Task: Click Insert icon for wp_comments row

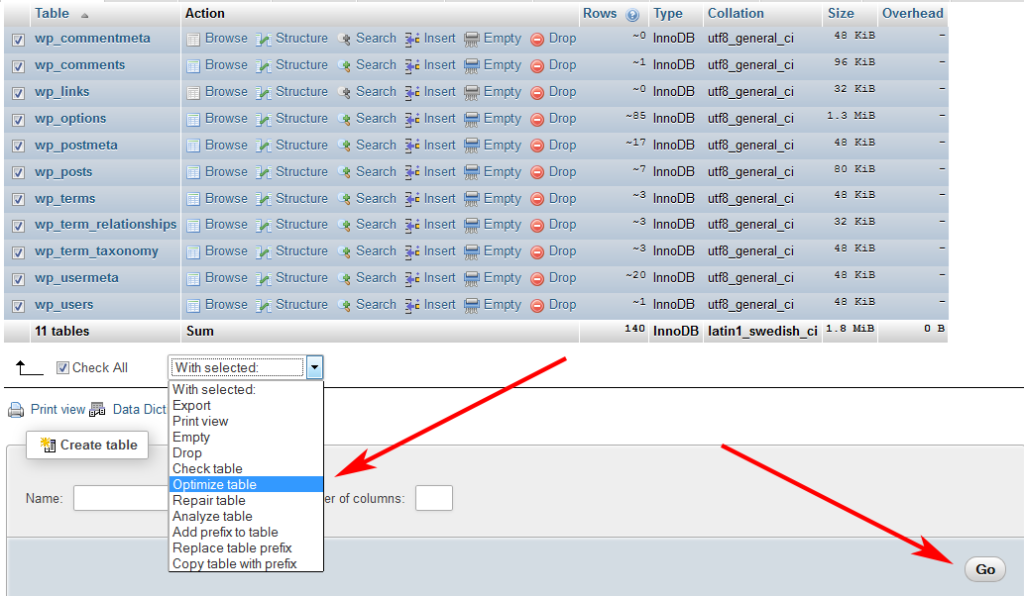Action: point(412,66)
